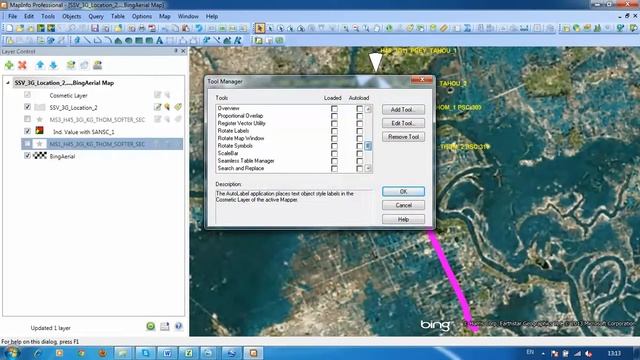Open the File menu

click(13, 16)
